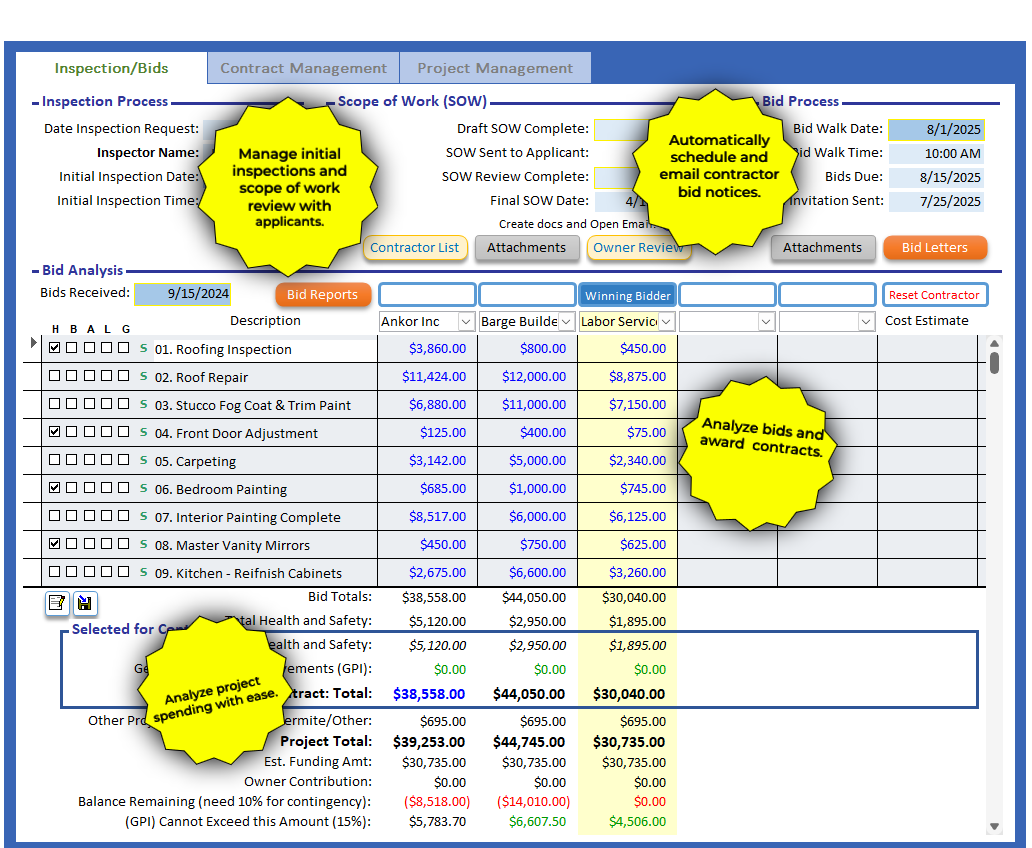Check the G checkbox for Kitchen Refinish Cabinets
The height and width of the screenshot is (848, 1032).
[124, 571]
